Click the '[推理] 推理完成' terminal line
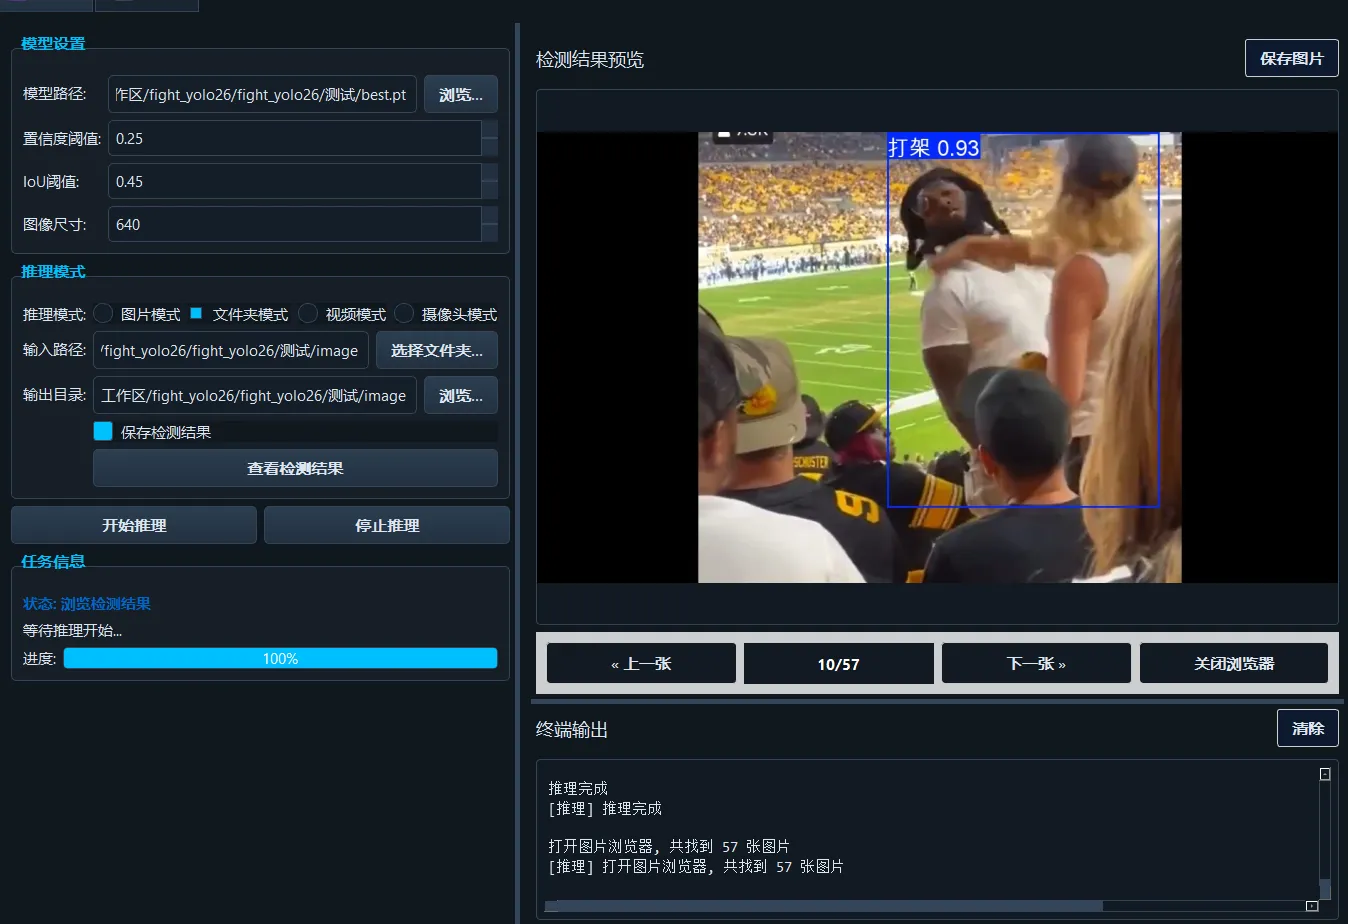Screen dimensions: 1348x924 pos(605,808)
